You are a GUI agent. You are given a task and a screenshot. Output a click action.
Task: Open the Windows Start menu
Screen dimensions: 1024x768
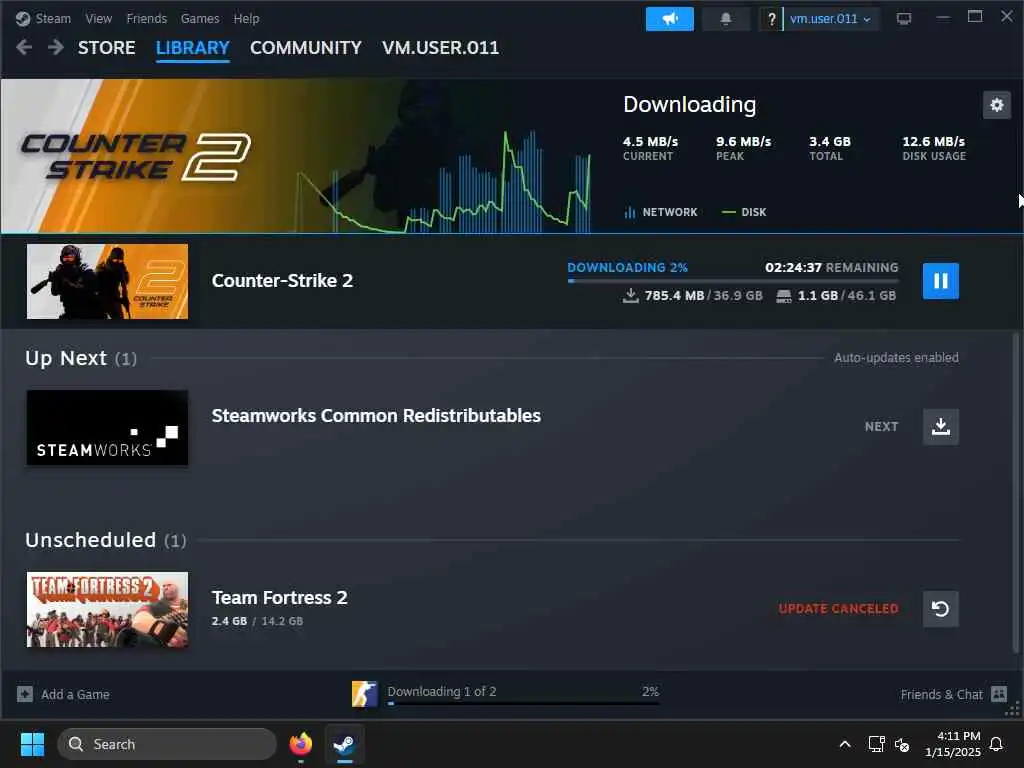point(32,744)
